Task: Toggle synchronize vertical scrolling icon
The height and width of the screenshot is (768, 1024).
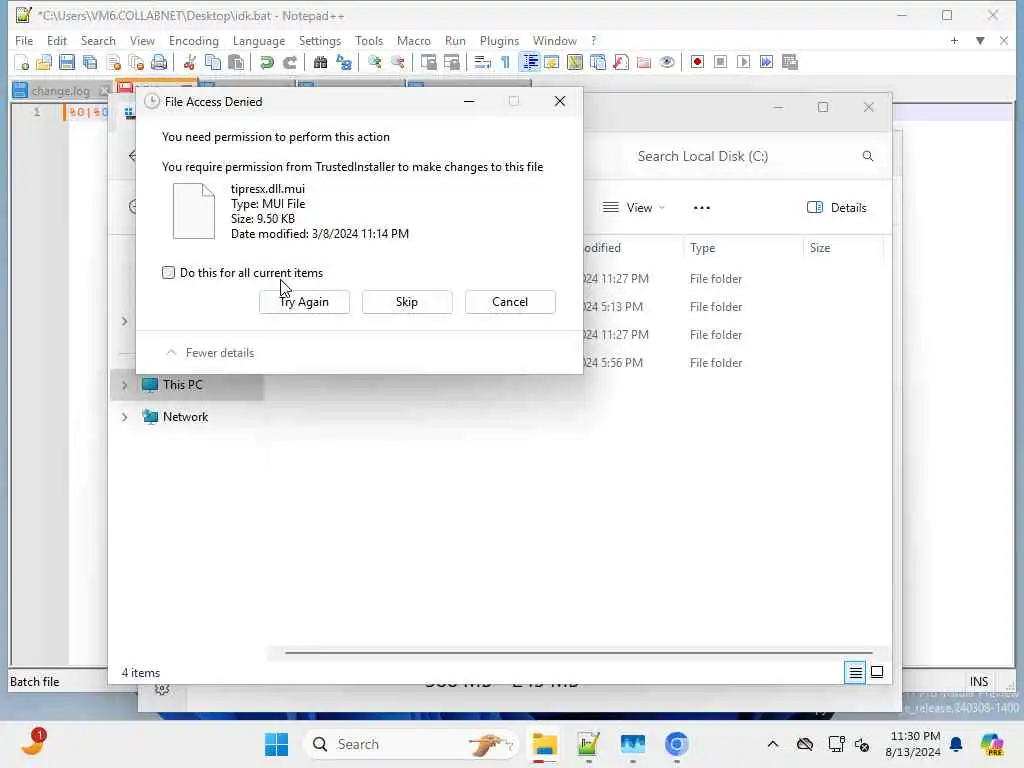Action: [428, 63]
